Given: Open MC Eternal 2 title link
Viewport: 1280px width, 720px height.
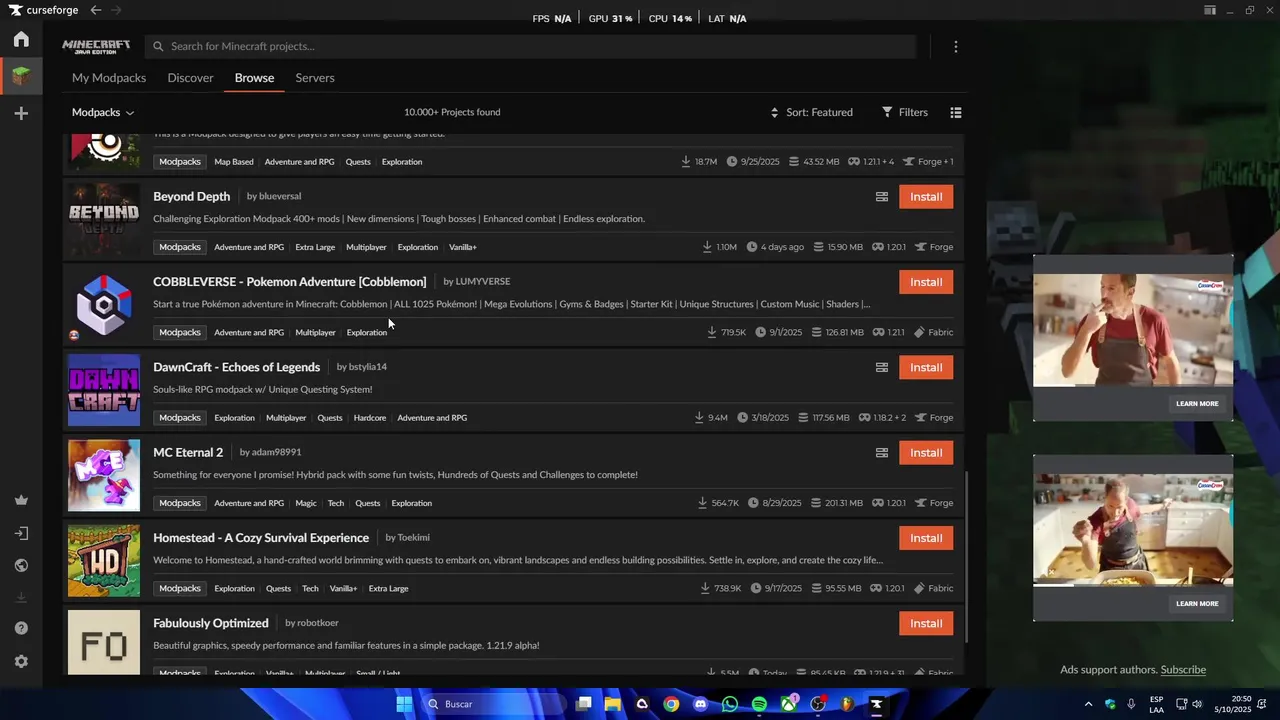Looking at the screenshot, I should (188, 453).
